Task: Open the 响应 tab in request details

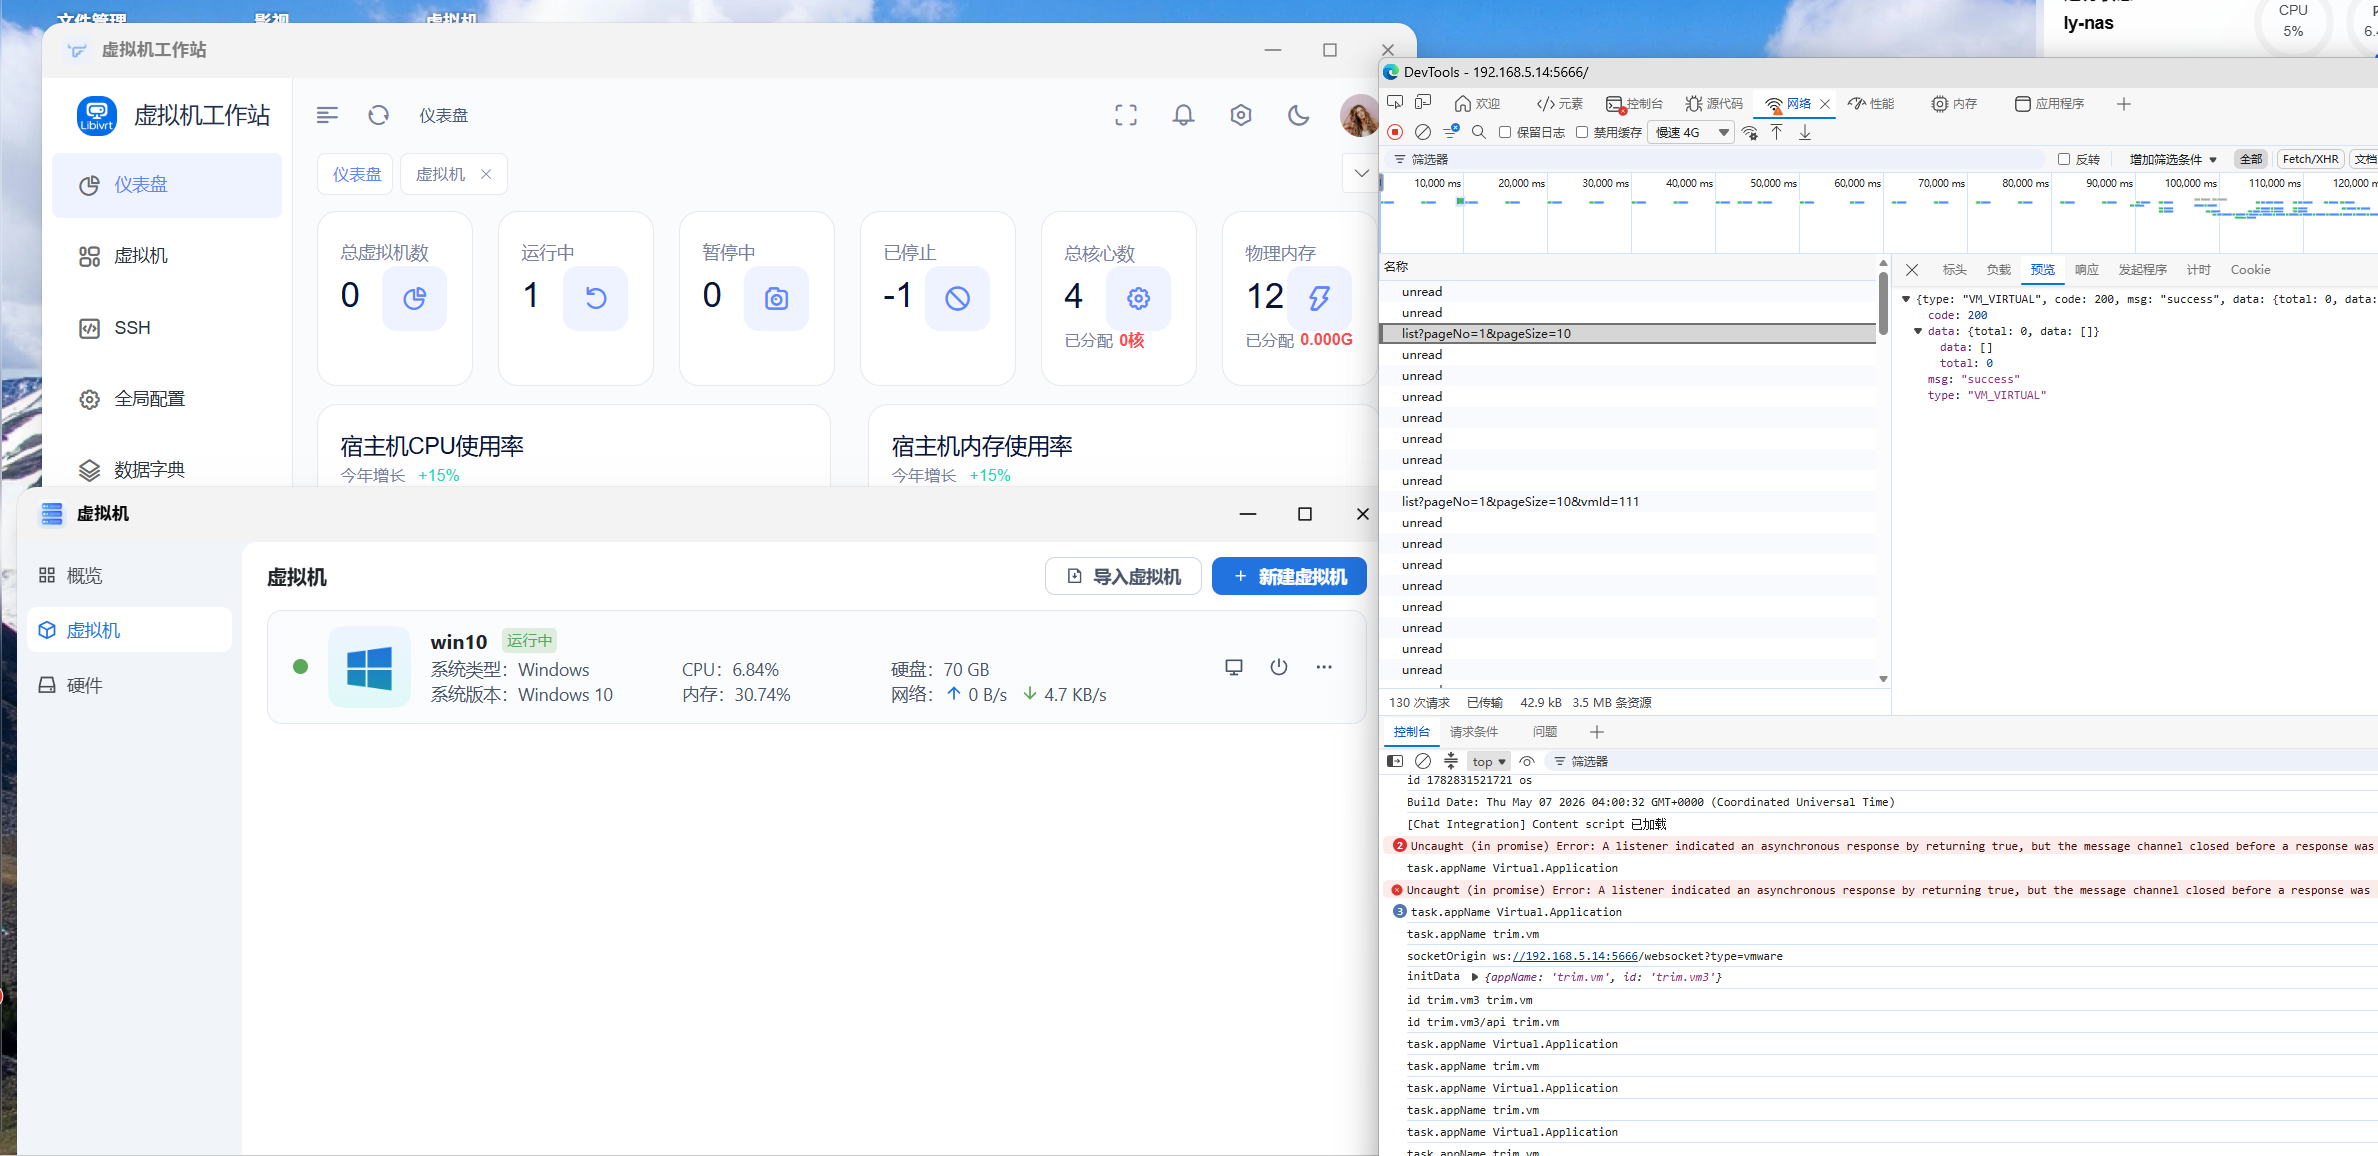Action: pyautogui.click(x=2086, y=270)
